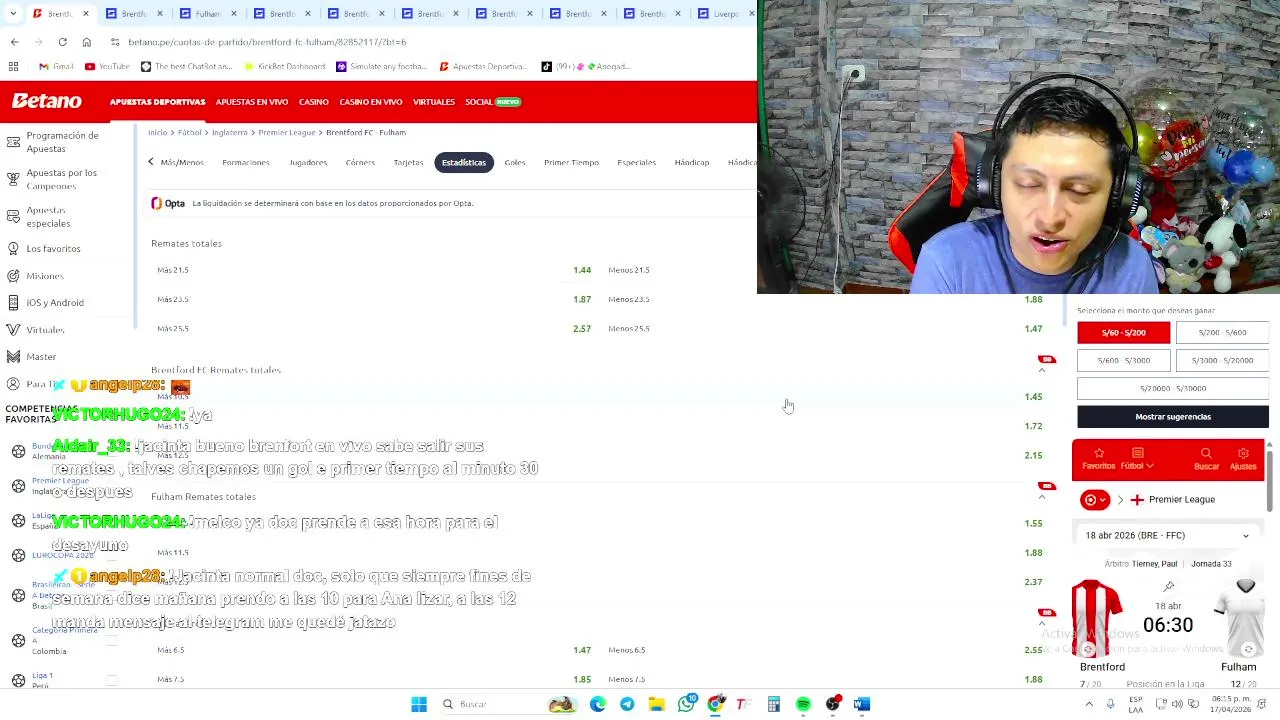Select the S/3000 - S/20000 amount
The width and height of the screenshot is (1280, 720).
pos(1222,360)
